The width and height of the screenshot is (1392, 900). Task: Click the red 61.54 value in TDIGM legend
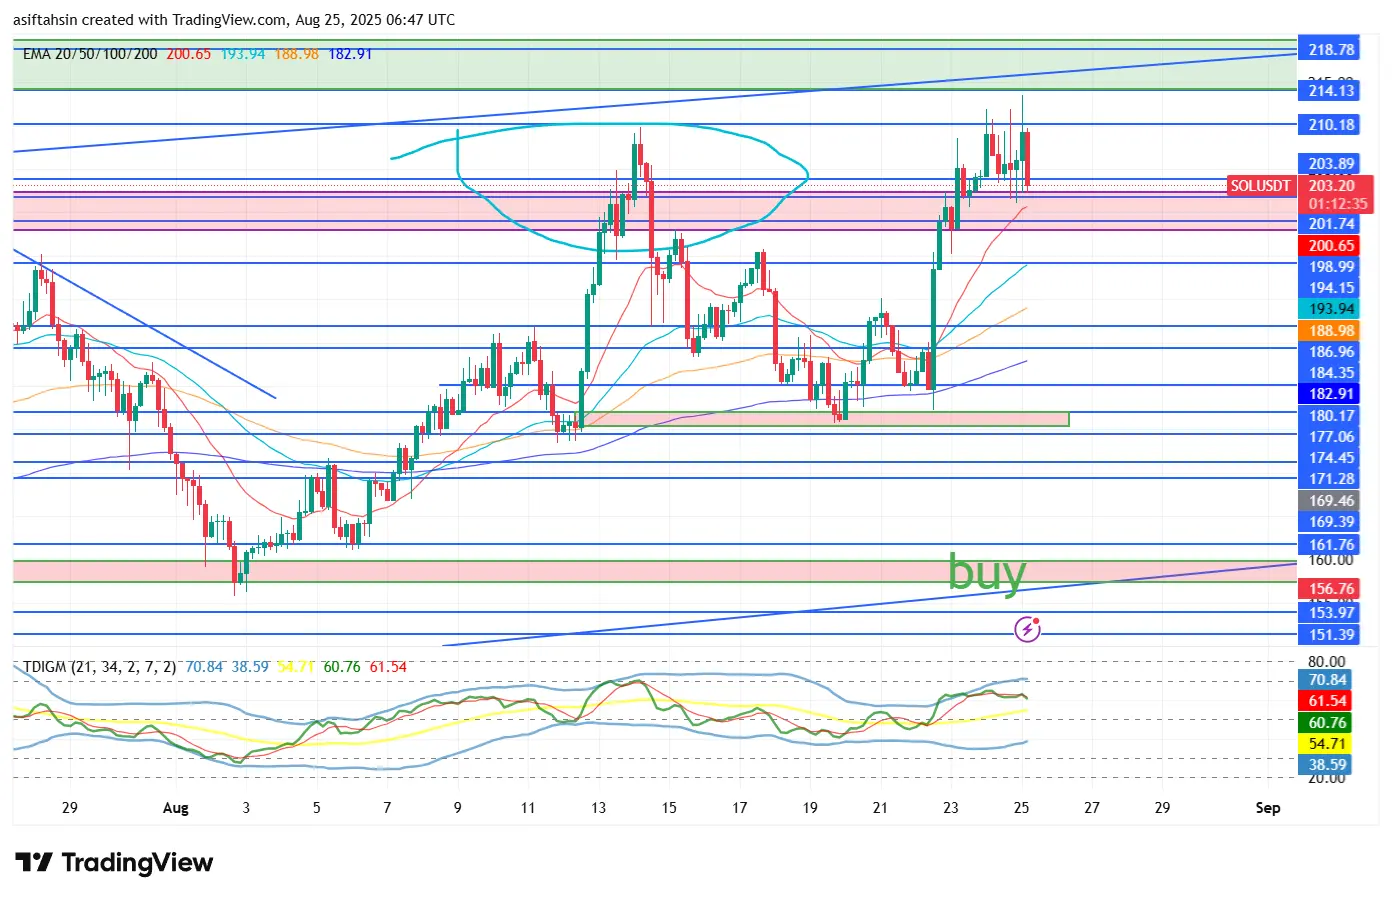(x=388, y=667)
